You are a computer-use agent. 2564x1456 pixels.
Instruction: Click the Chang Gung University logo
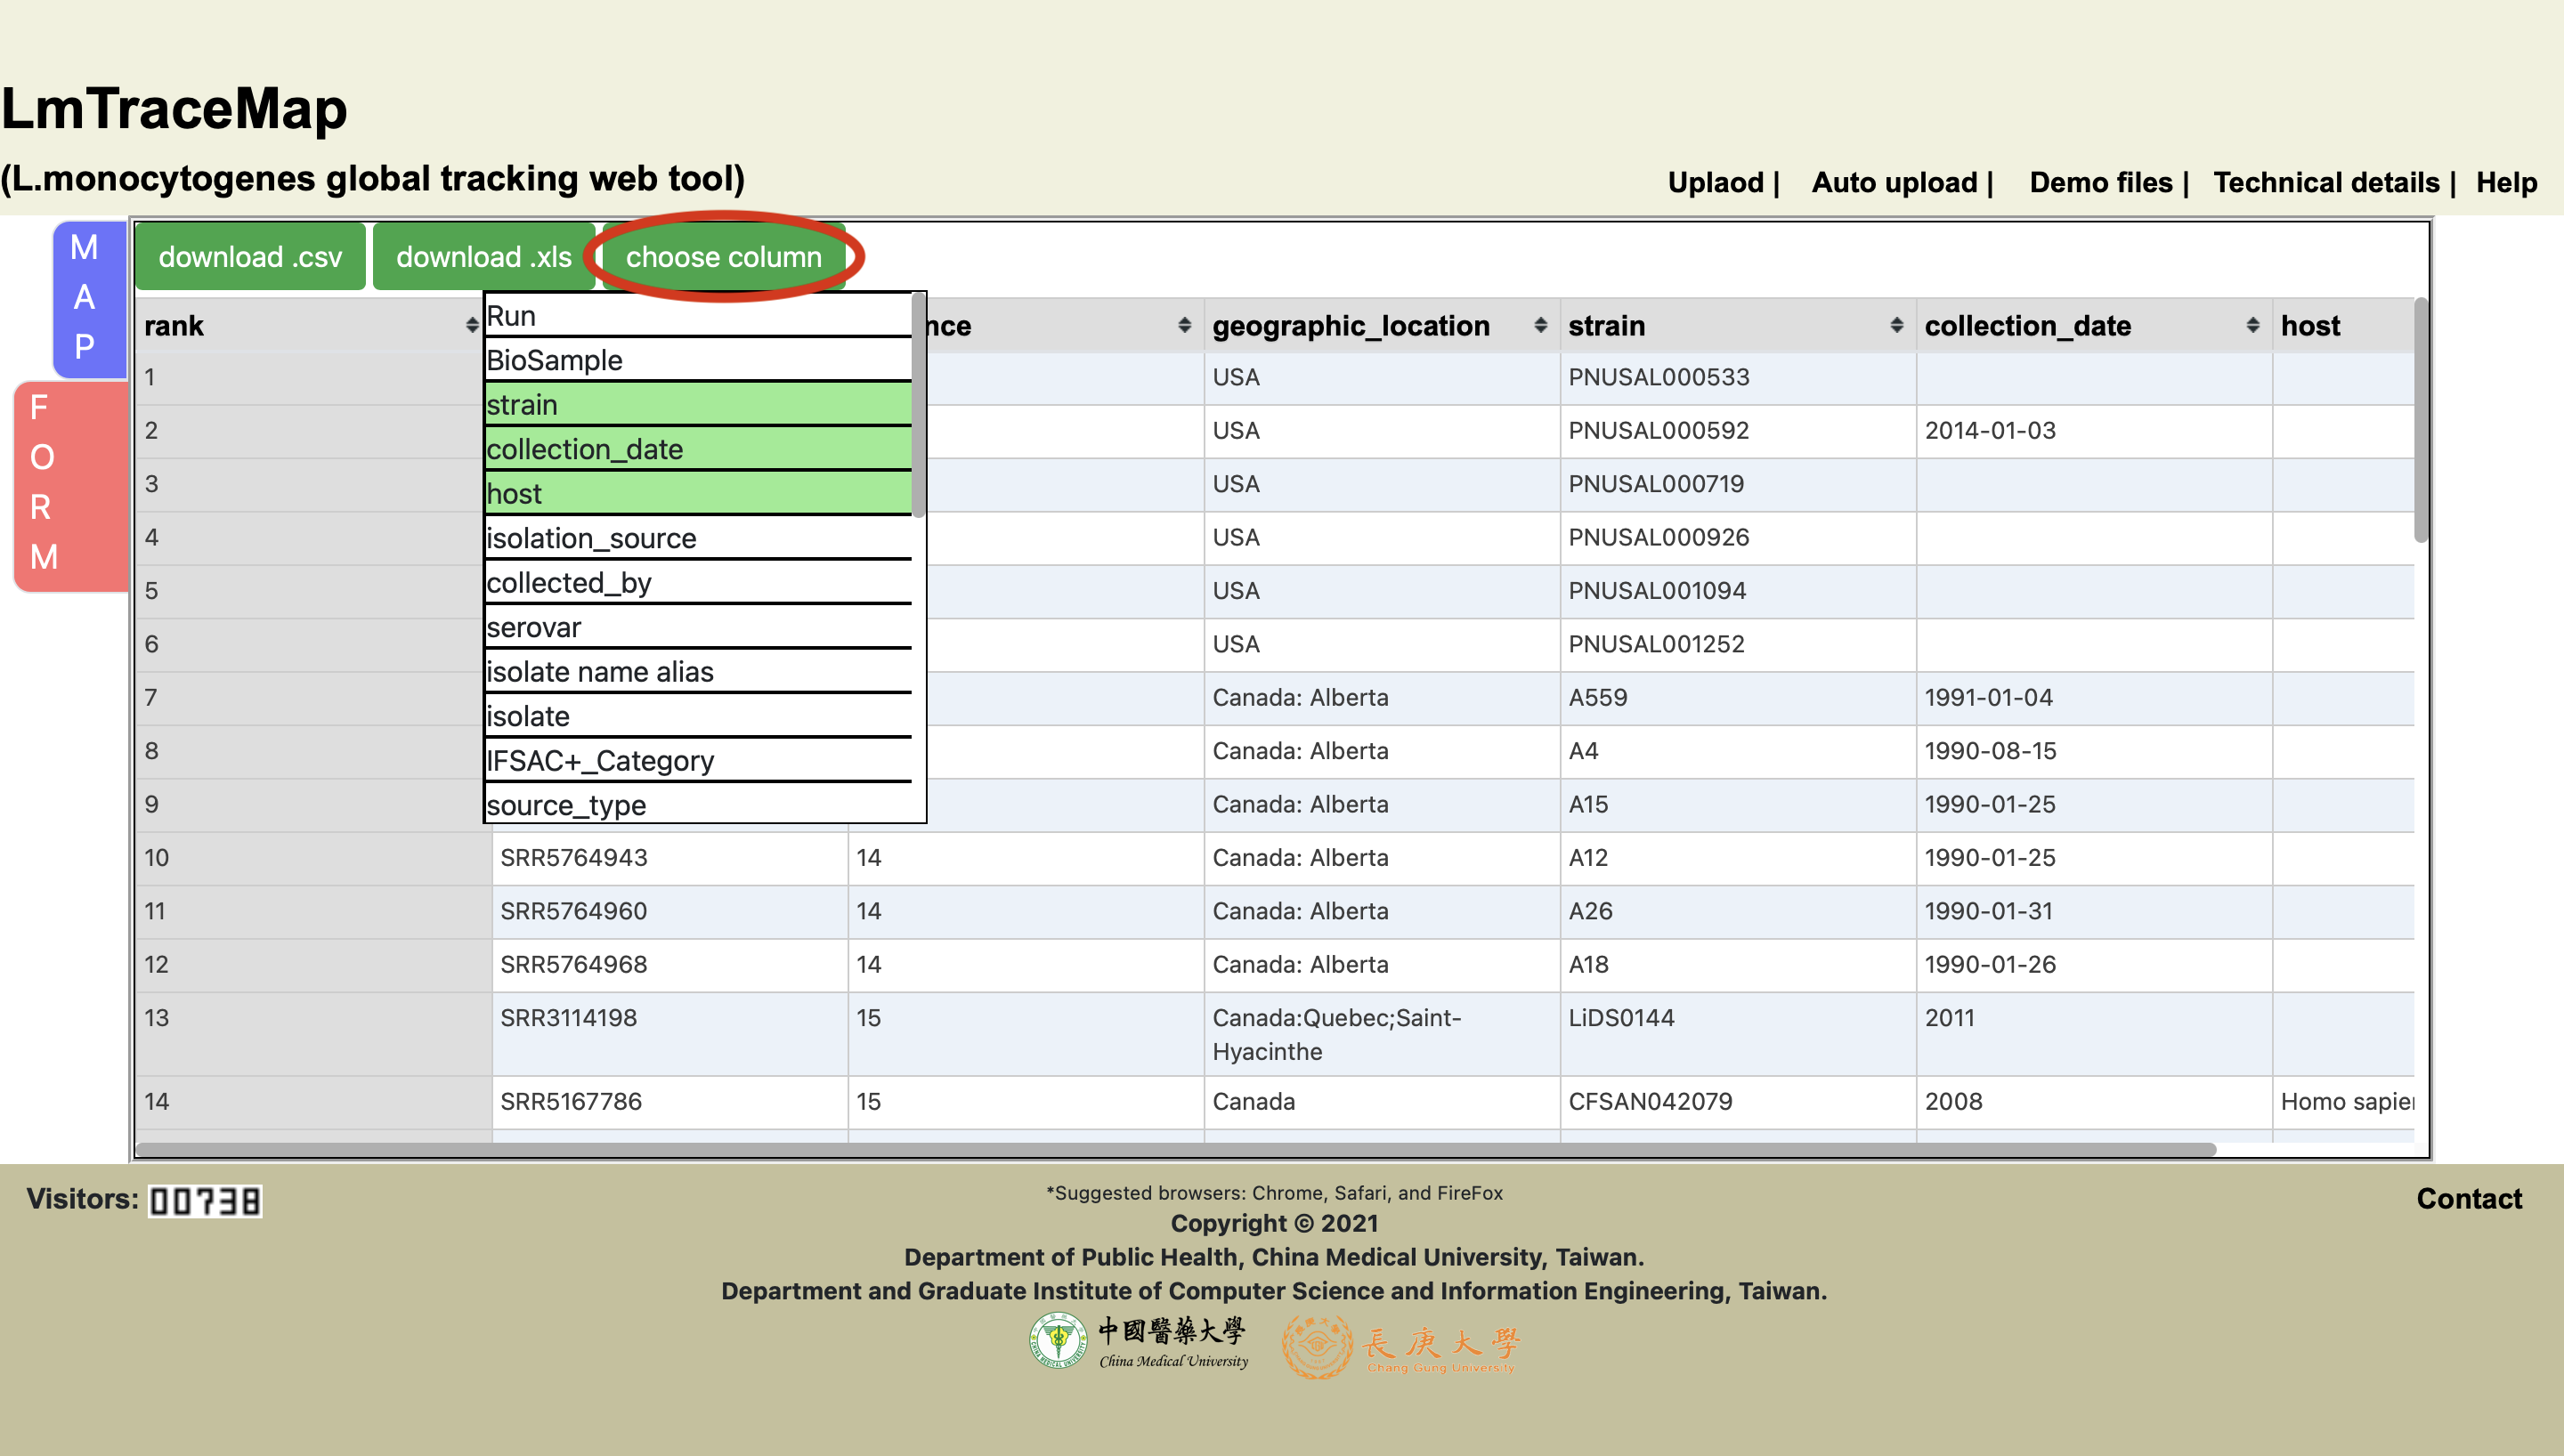[1401, 1346]
